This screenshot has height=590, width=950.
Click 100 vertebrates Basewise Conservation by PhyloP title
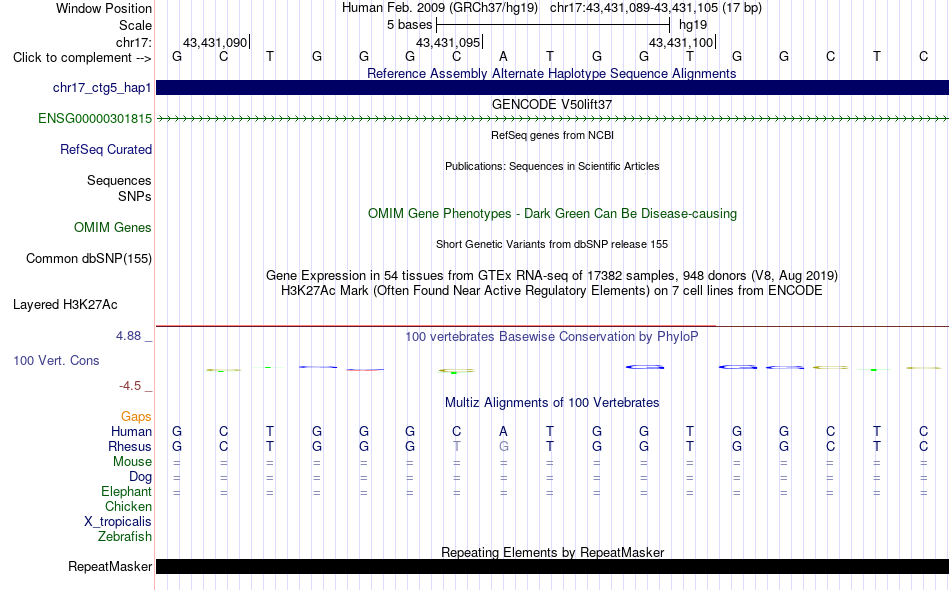point(552,337)
